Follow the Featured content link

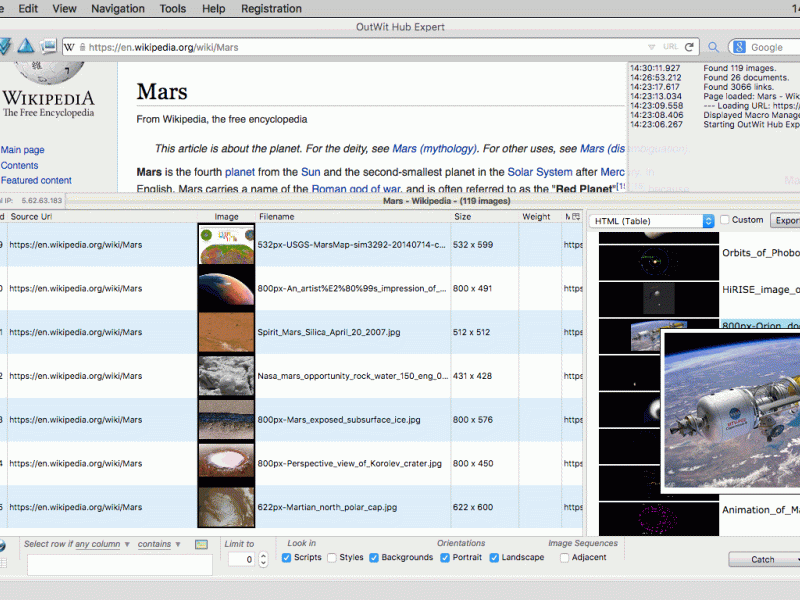pyautogui.click(x=36, y=180)
